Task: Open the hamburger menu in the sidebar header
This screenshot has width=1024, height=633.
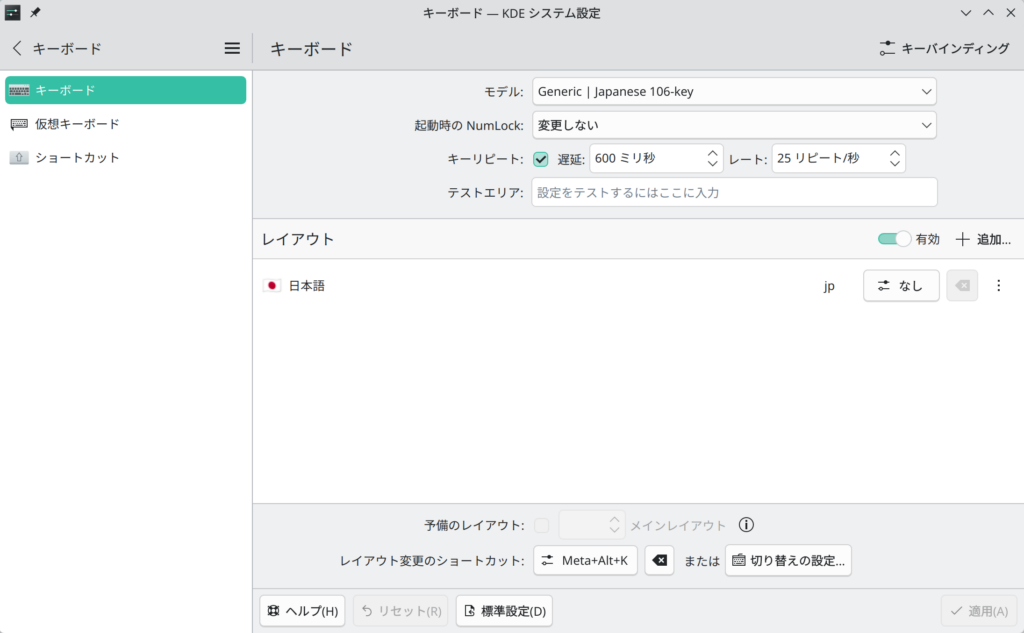Action: 232,48
